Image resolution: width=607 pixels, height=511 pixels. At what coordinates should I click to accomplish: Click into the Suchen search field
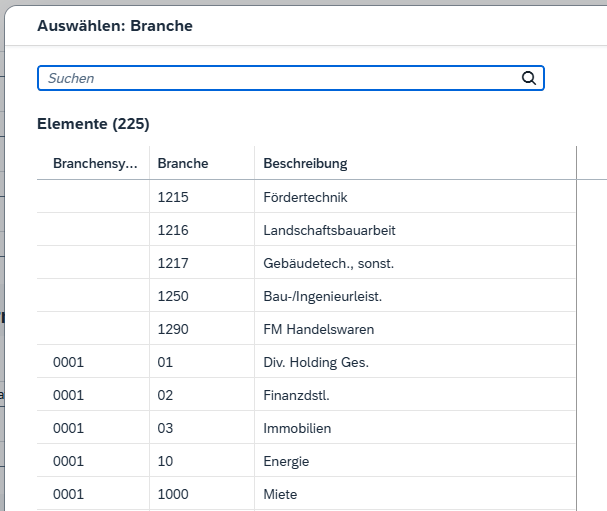(x=280, y=78)
